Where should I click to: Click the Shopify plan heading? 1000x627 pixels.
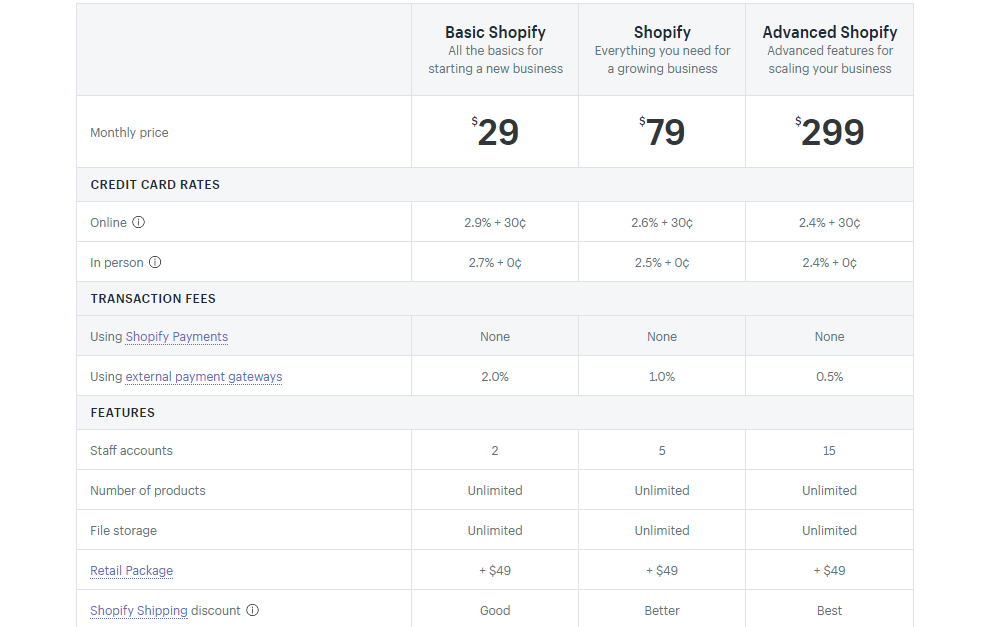click(x=662, y=32)
